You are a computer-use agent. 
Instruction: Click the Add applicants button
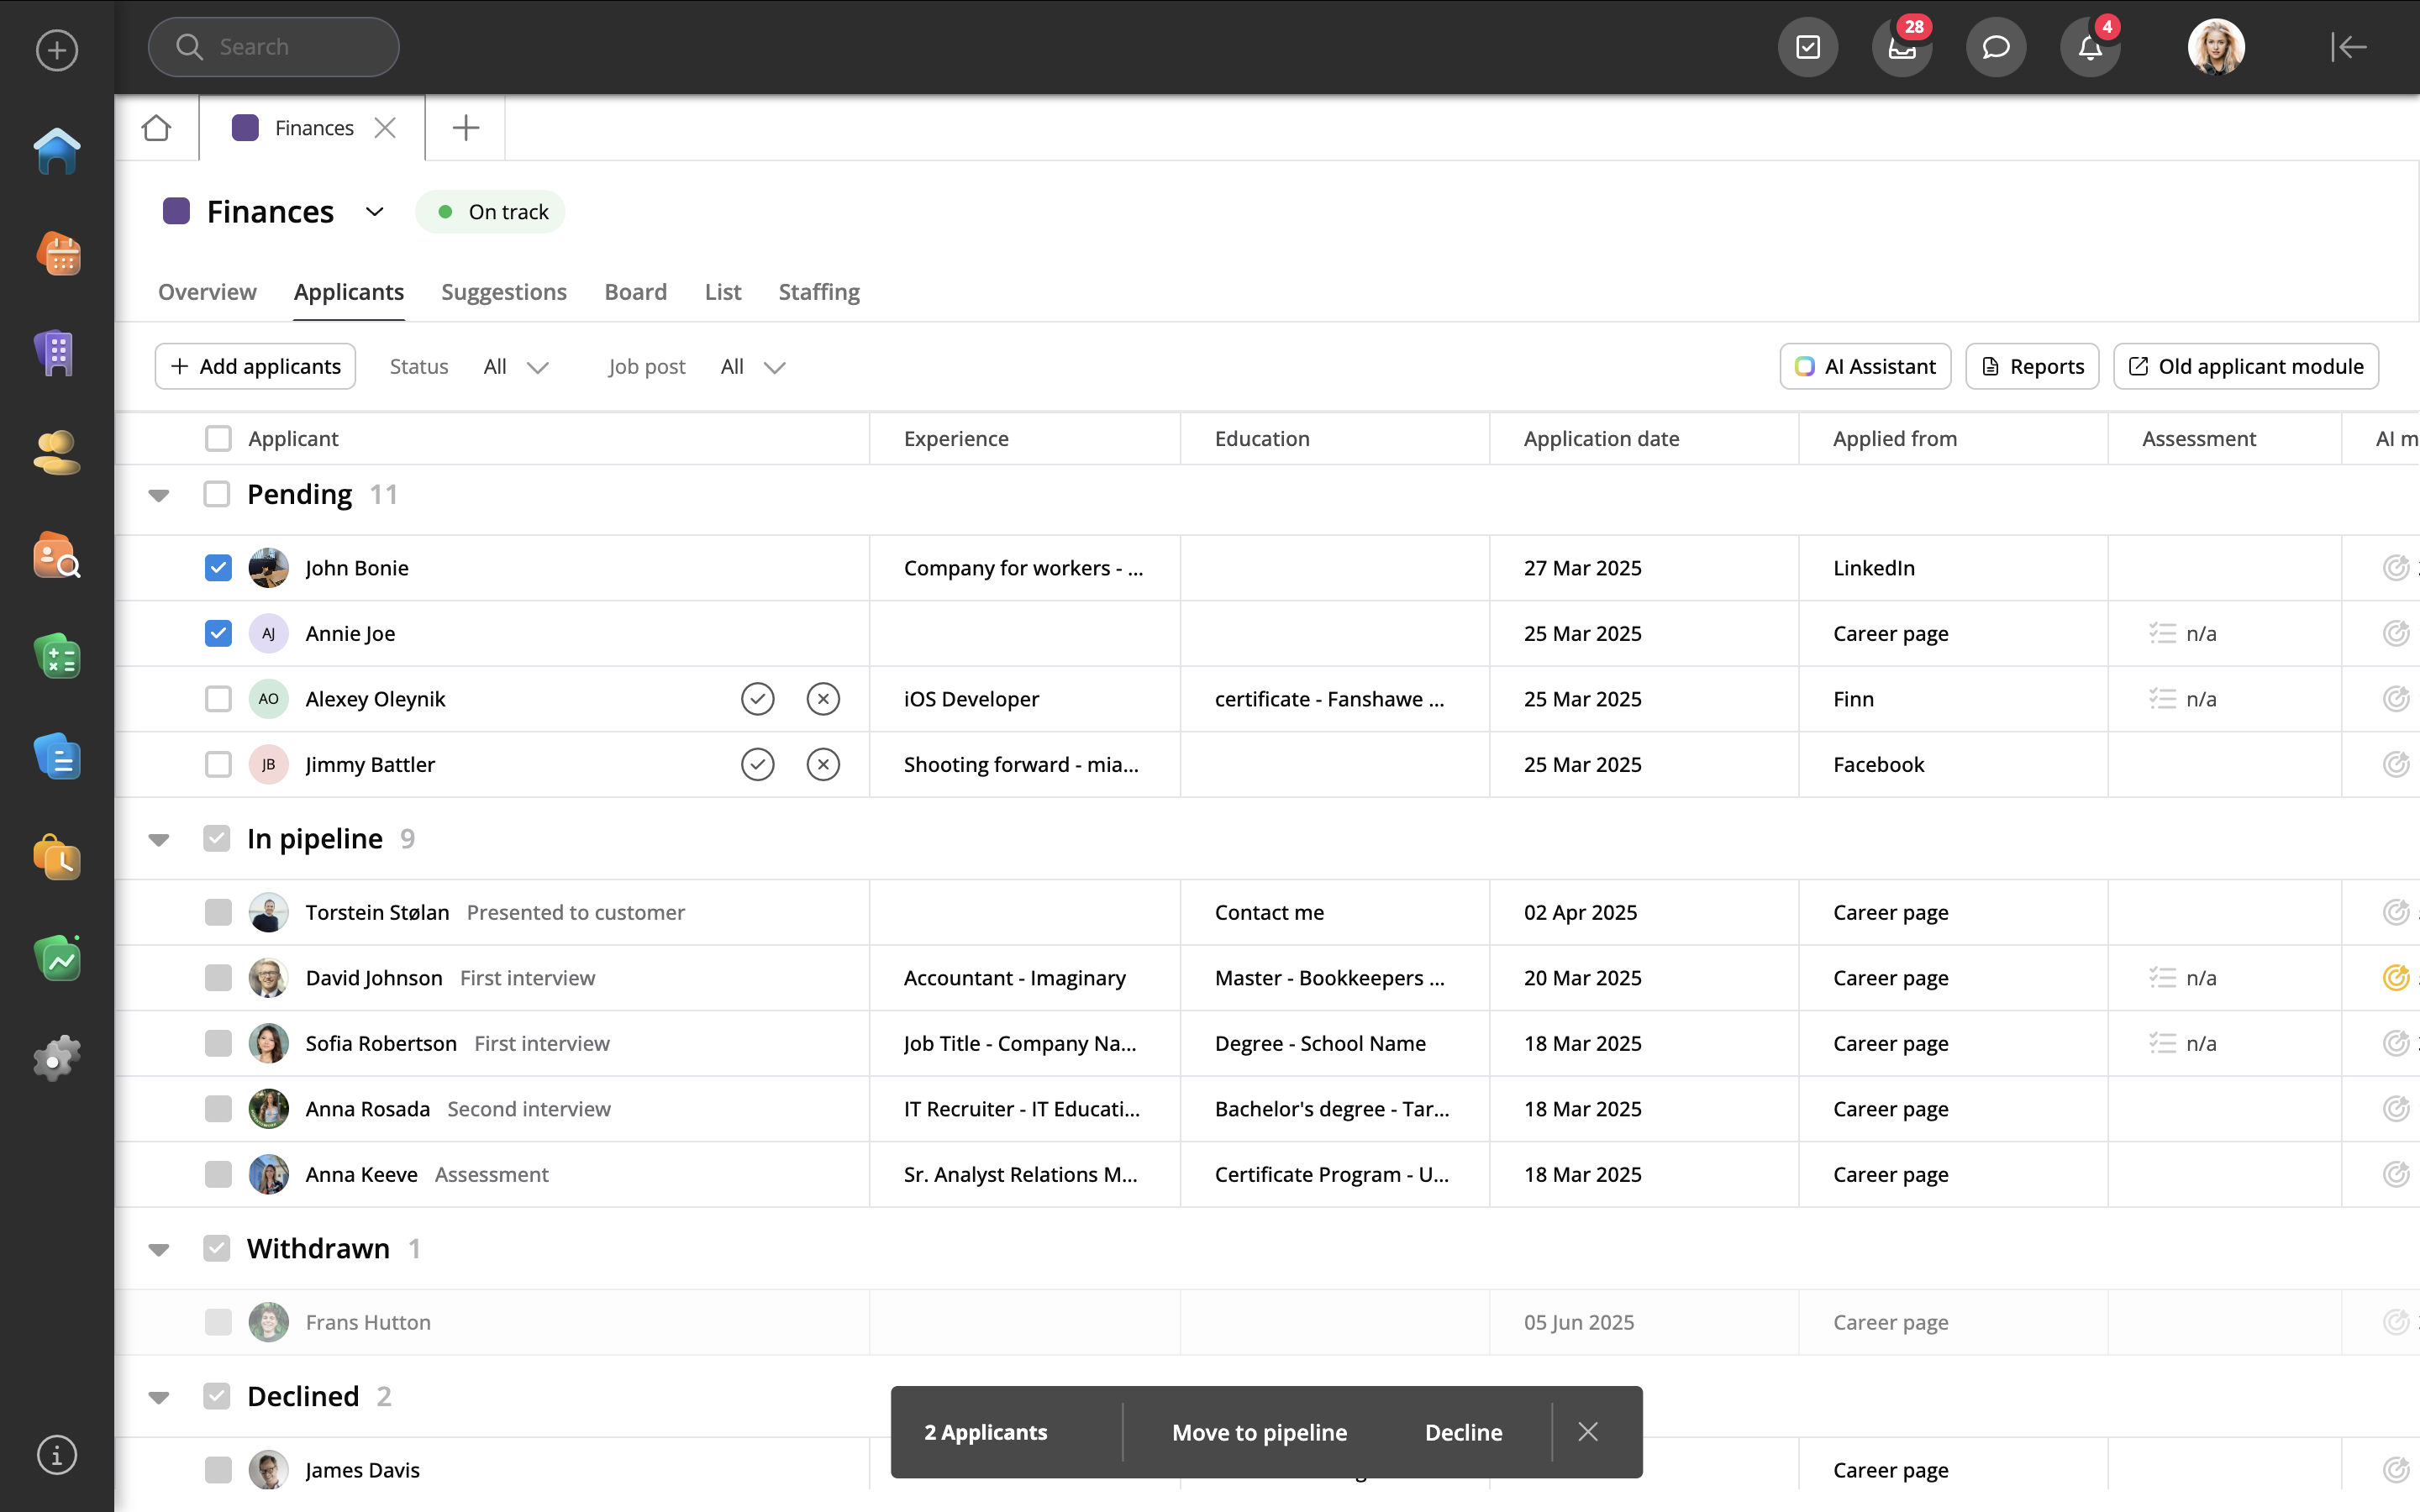coord(256,367)
